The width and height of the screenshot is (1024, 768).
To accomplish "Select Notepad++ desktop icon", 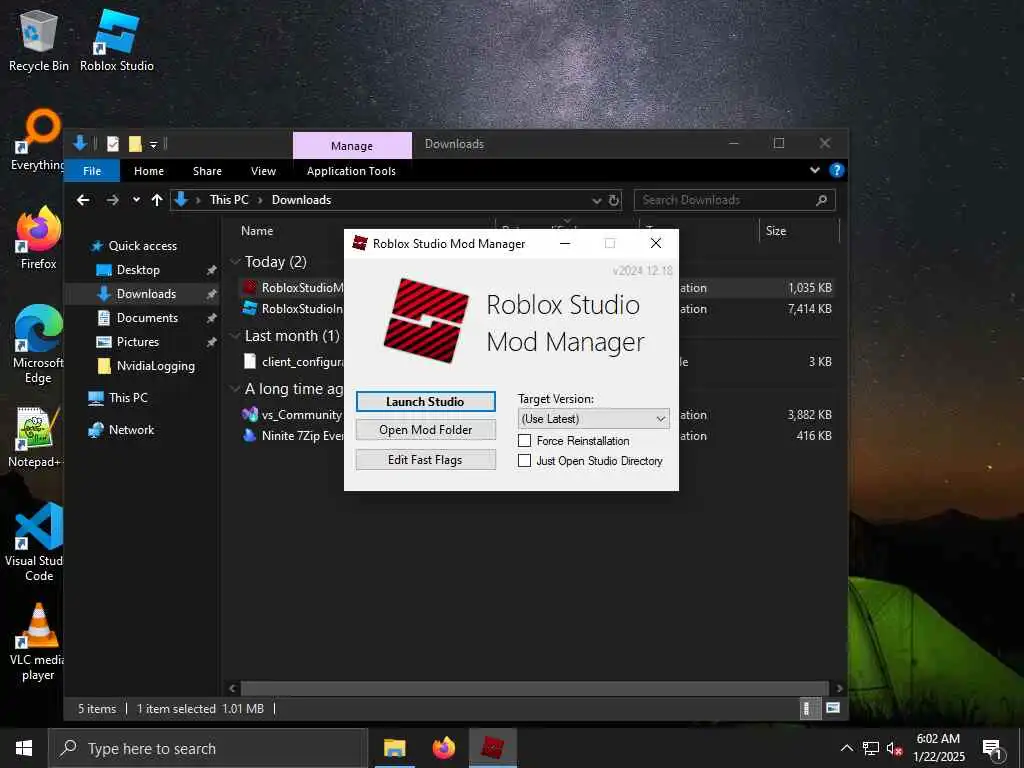I will click(36, 438).
